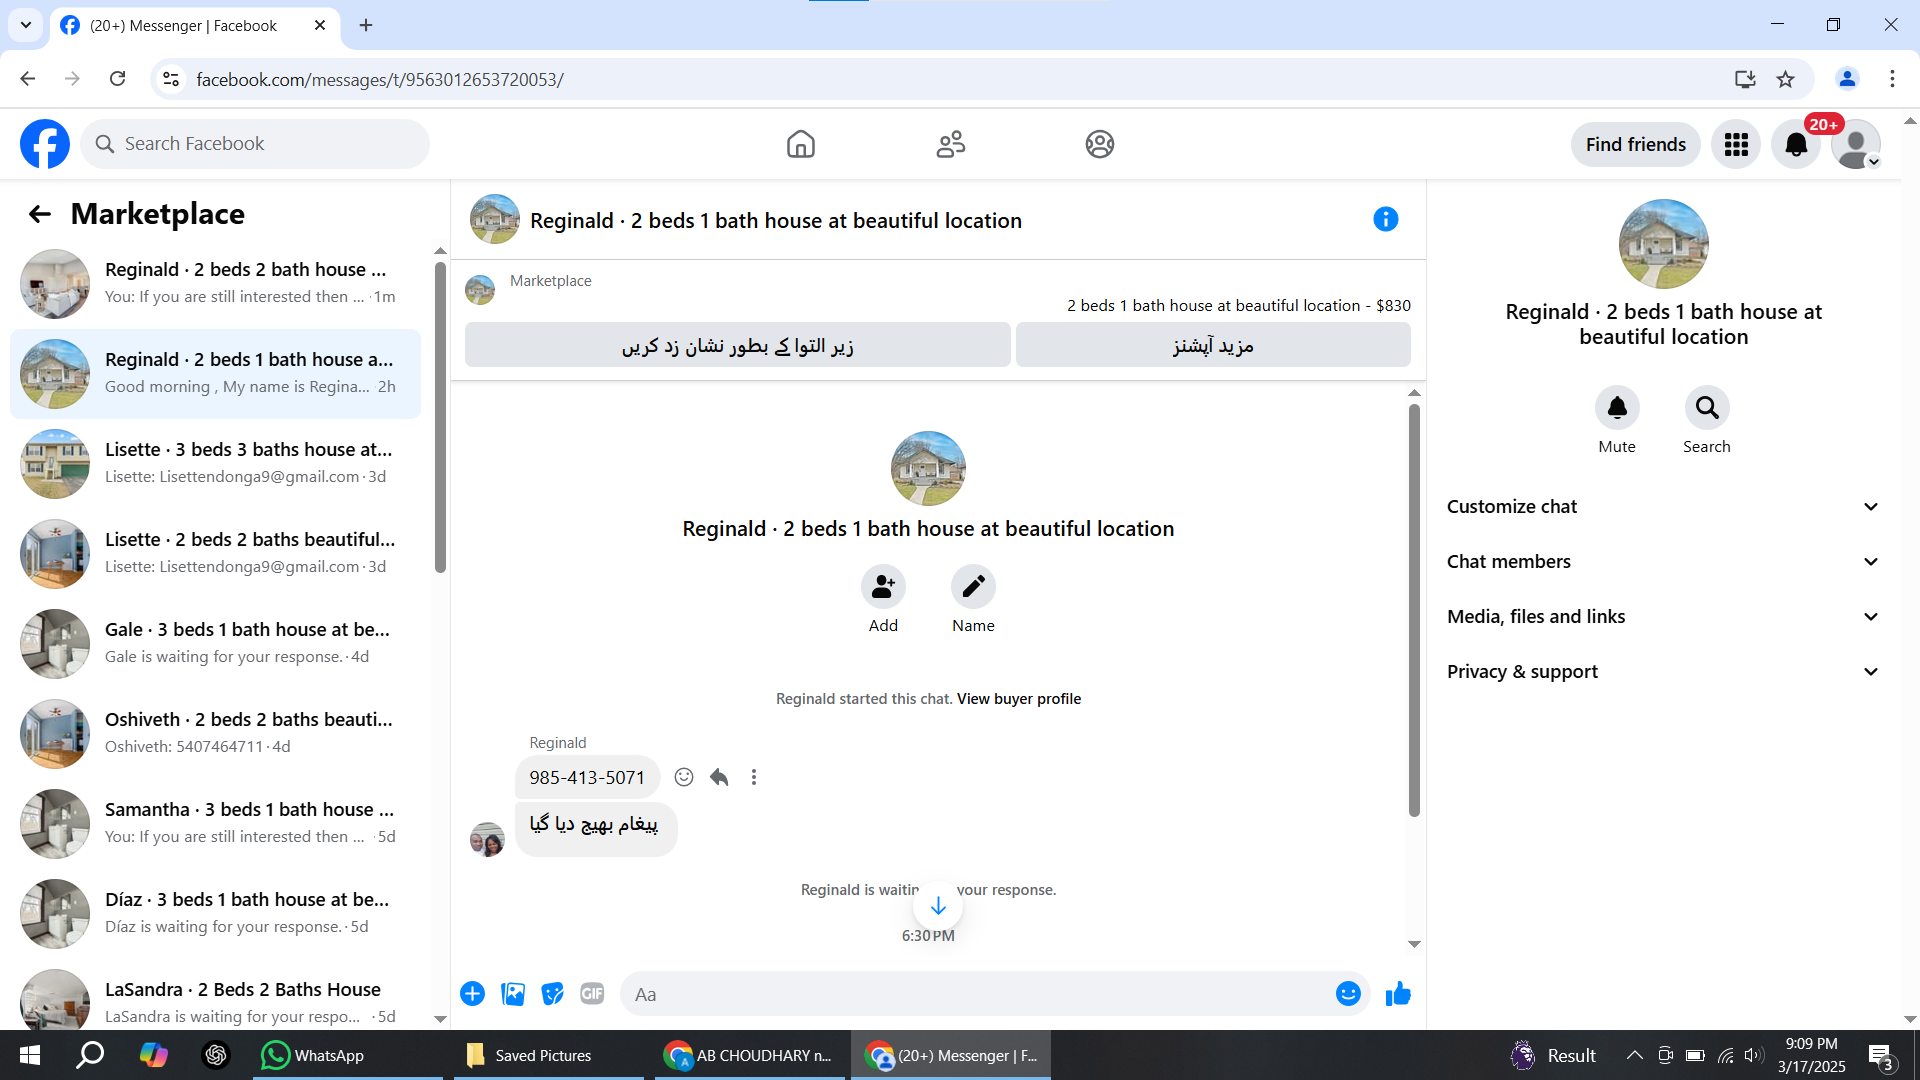Open the Facebook menu grid icon
This screenshot has width=1920, height=1080.
click(1736, 145)
